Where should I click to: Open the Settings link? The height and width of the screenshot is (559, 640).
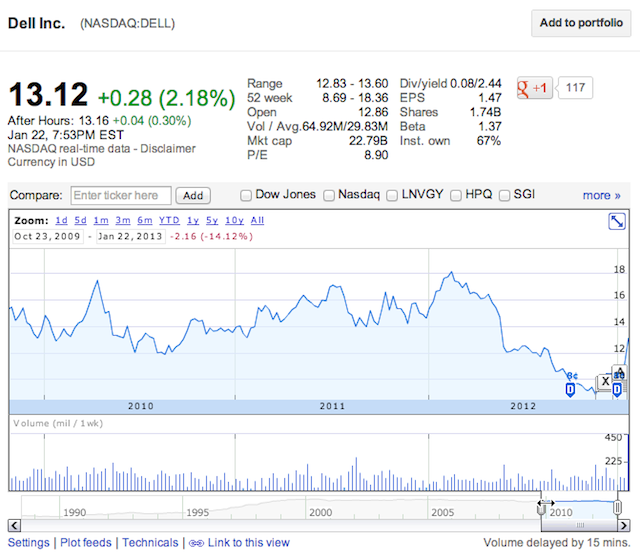click(29, 543)
